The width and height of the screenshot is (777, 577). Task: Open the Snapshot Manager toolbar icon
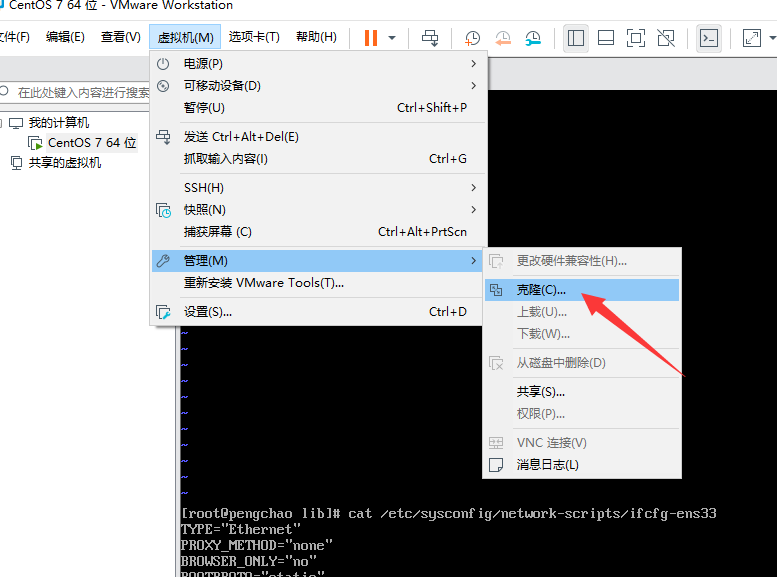tap(533, 38)
